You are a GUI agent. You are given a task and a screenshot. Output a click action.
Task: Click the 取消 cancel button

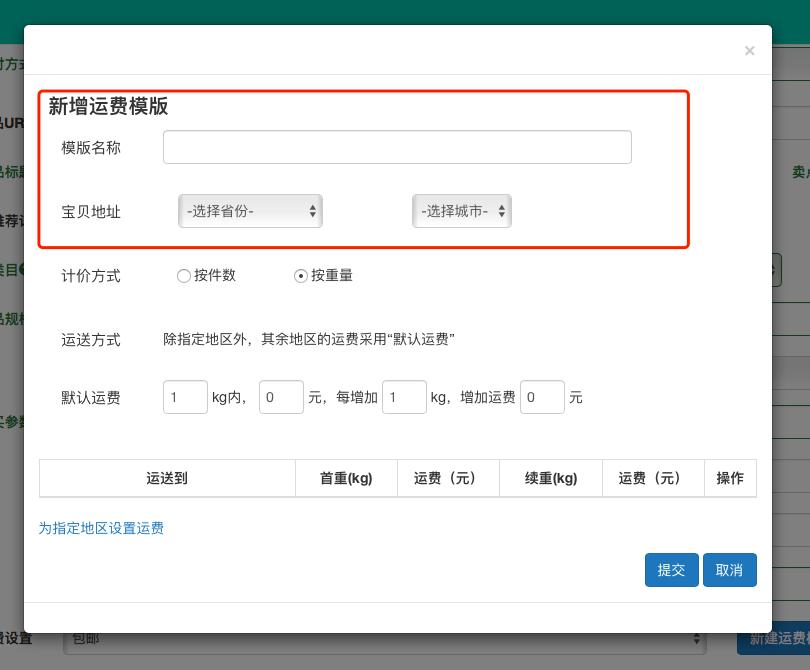(x=729, y=569)
